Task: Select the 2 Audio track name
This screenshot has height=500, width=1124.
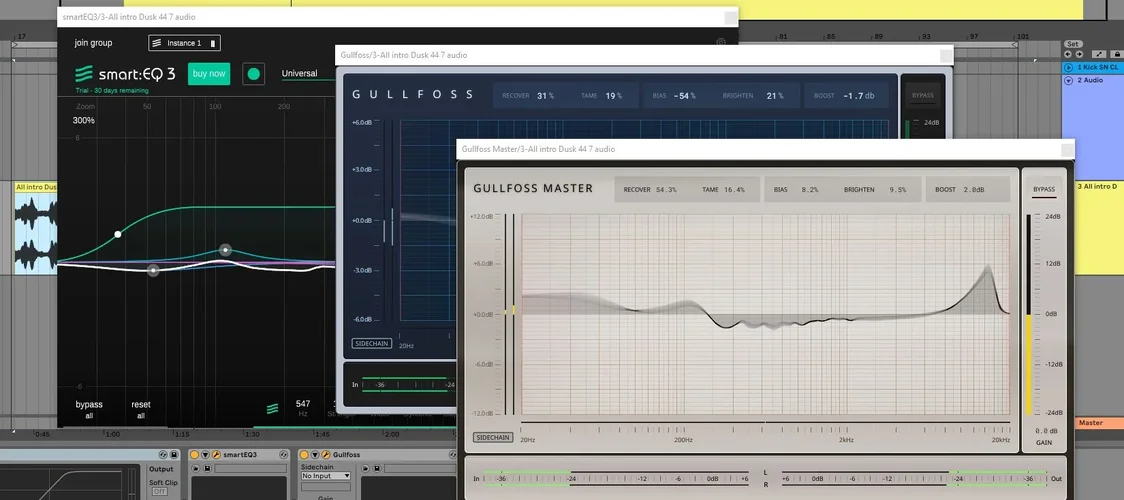Action: (x=1090, y=80)
